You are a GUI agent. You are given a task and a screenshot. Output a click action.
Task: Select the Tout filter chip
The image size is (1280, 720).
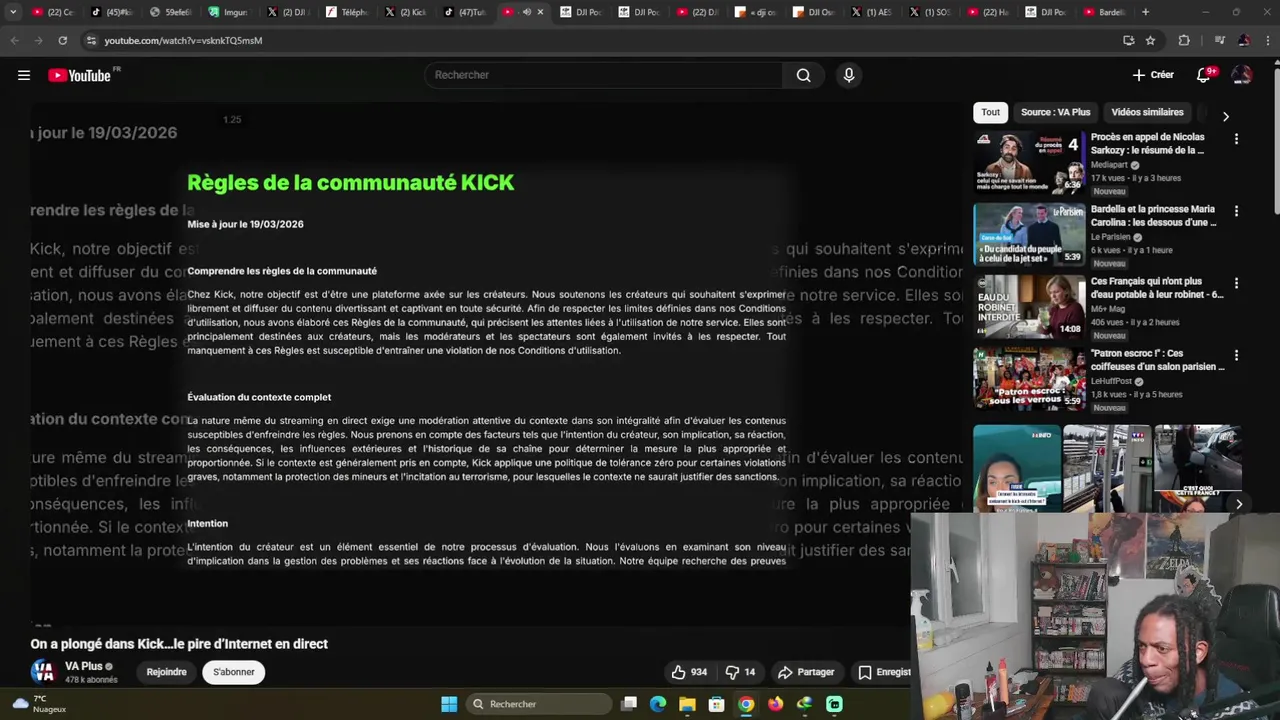click(990, 112)
